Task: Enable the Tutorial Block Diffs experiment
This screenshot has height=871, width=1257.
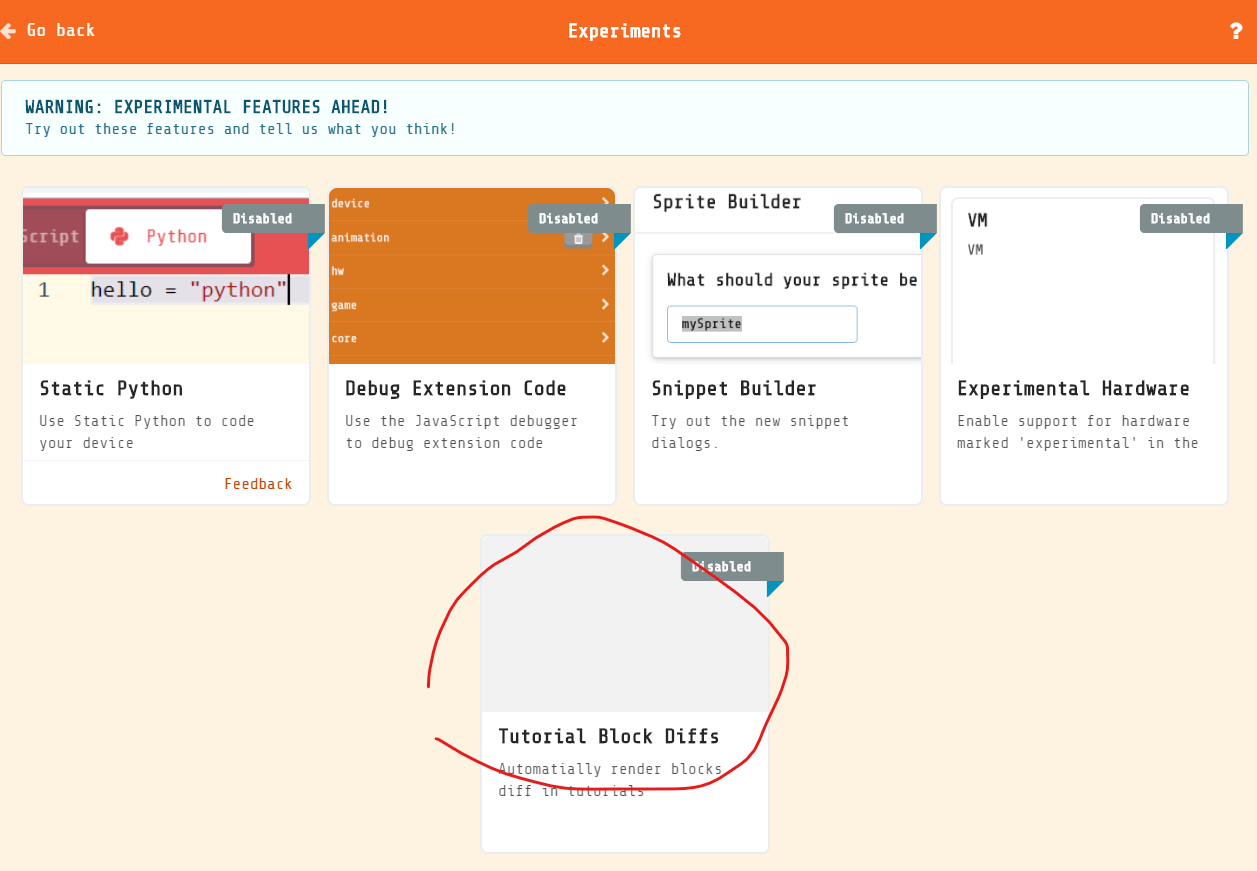Action: pyautogui.click(x=721, y=566)
